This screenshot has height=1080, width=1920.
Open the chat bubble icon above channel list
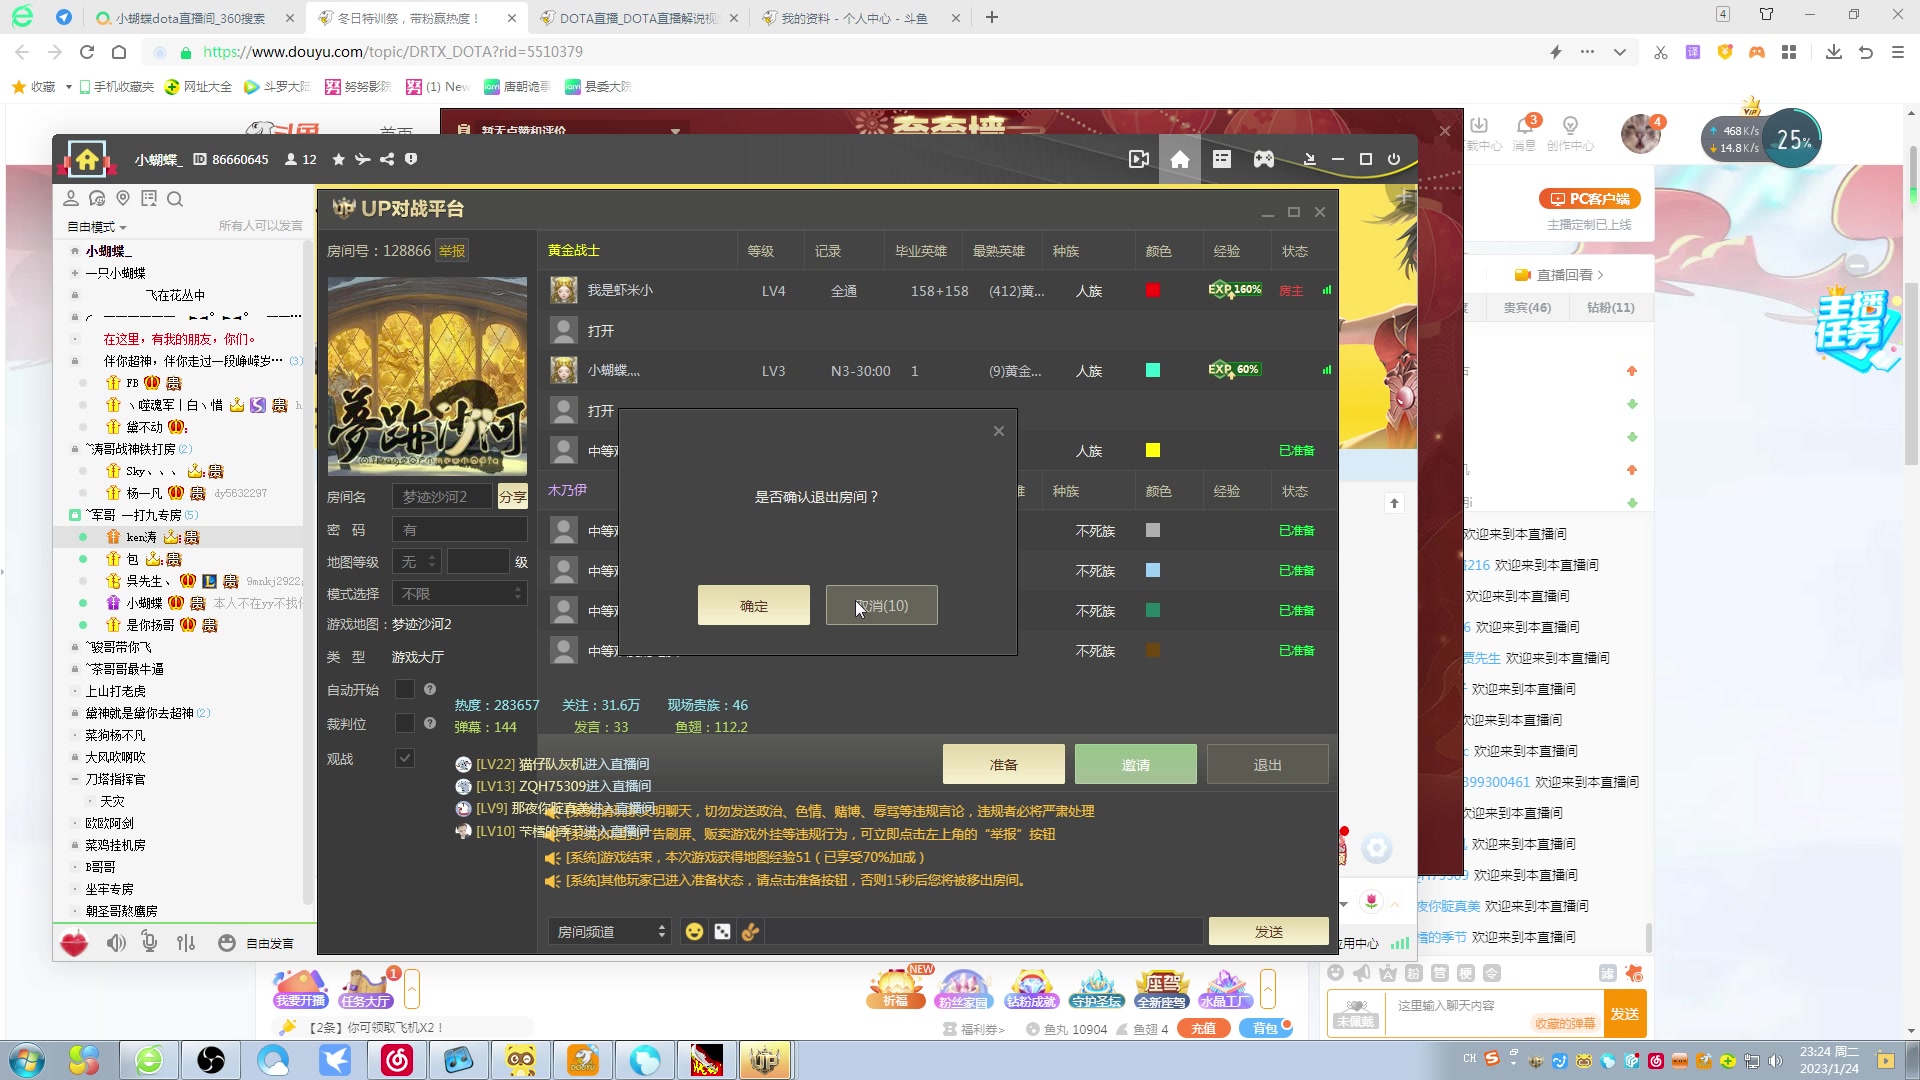coord(97,198)
